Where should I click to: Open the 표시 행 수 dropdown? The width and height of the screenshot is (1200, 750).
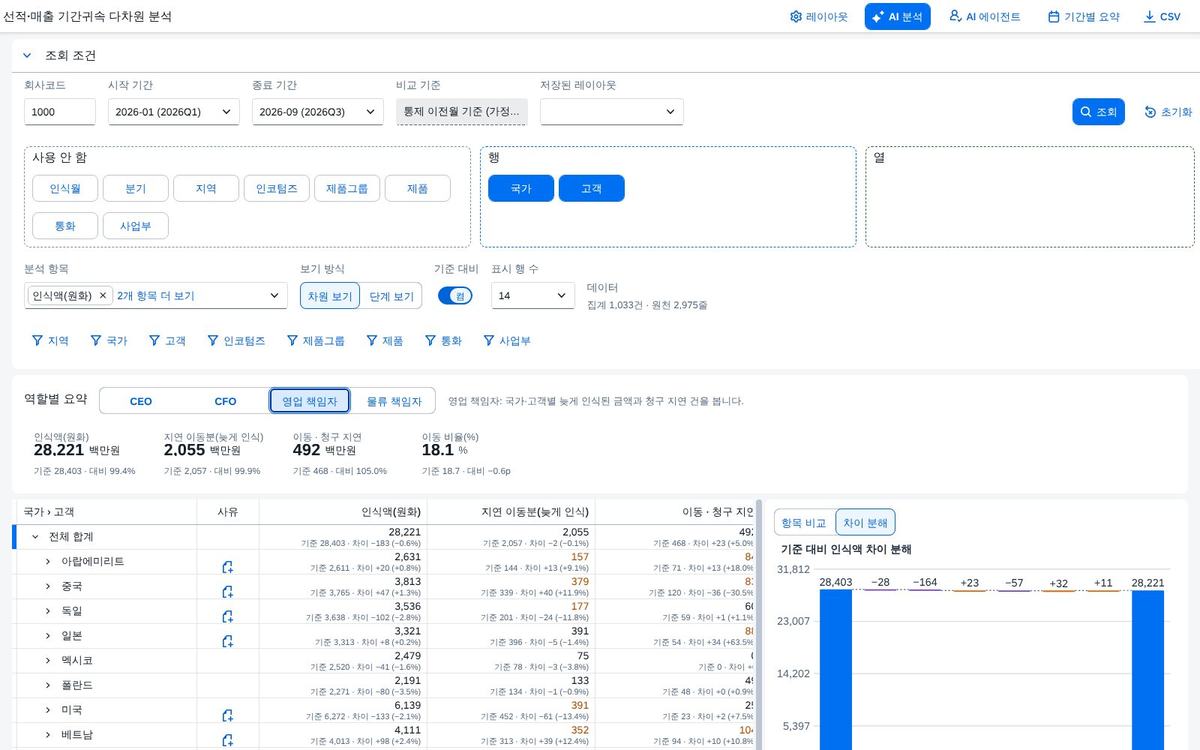533,296
